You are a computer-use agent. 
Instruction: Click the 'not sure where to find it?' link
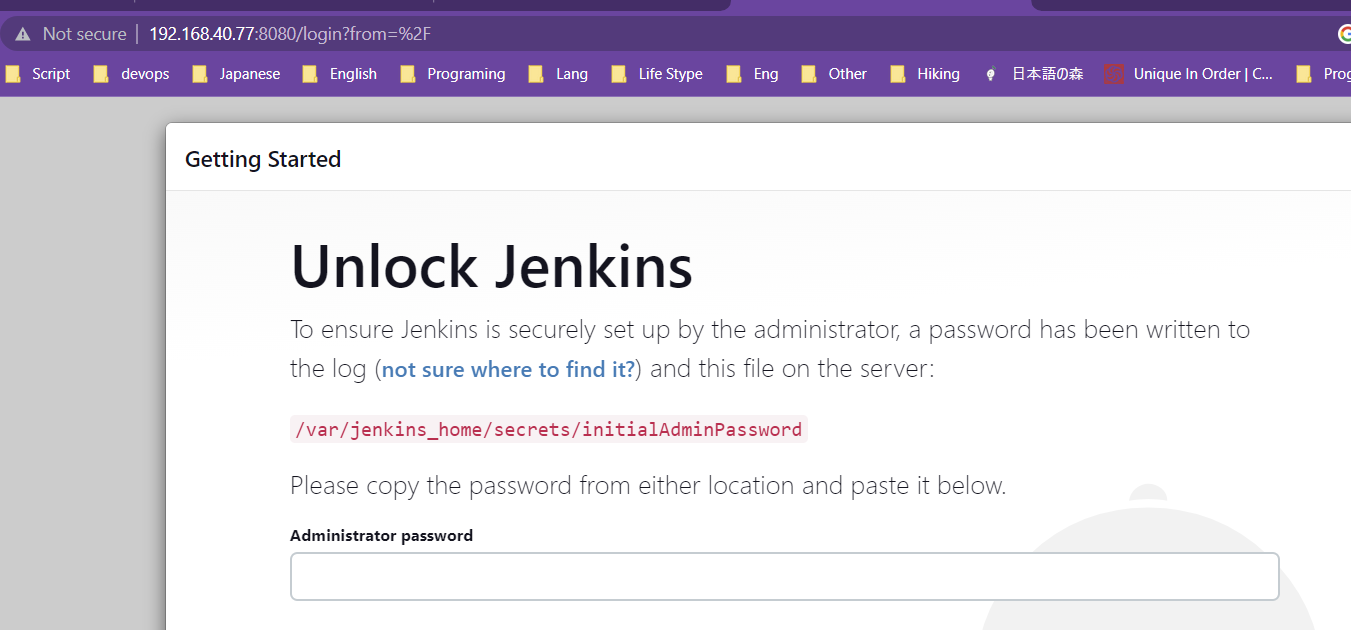click(x=508, y=369)
